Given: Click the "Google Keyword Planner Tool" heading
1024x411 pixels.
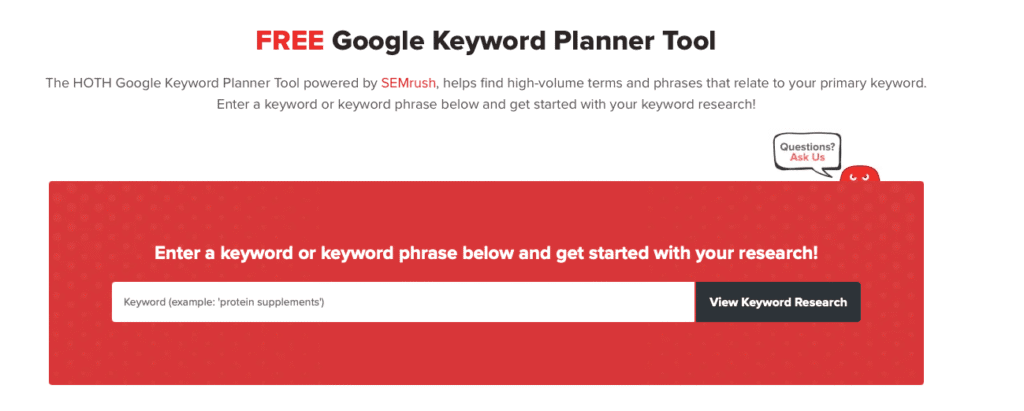Looking at the screenshot, I should tap(524, 41).
